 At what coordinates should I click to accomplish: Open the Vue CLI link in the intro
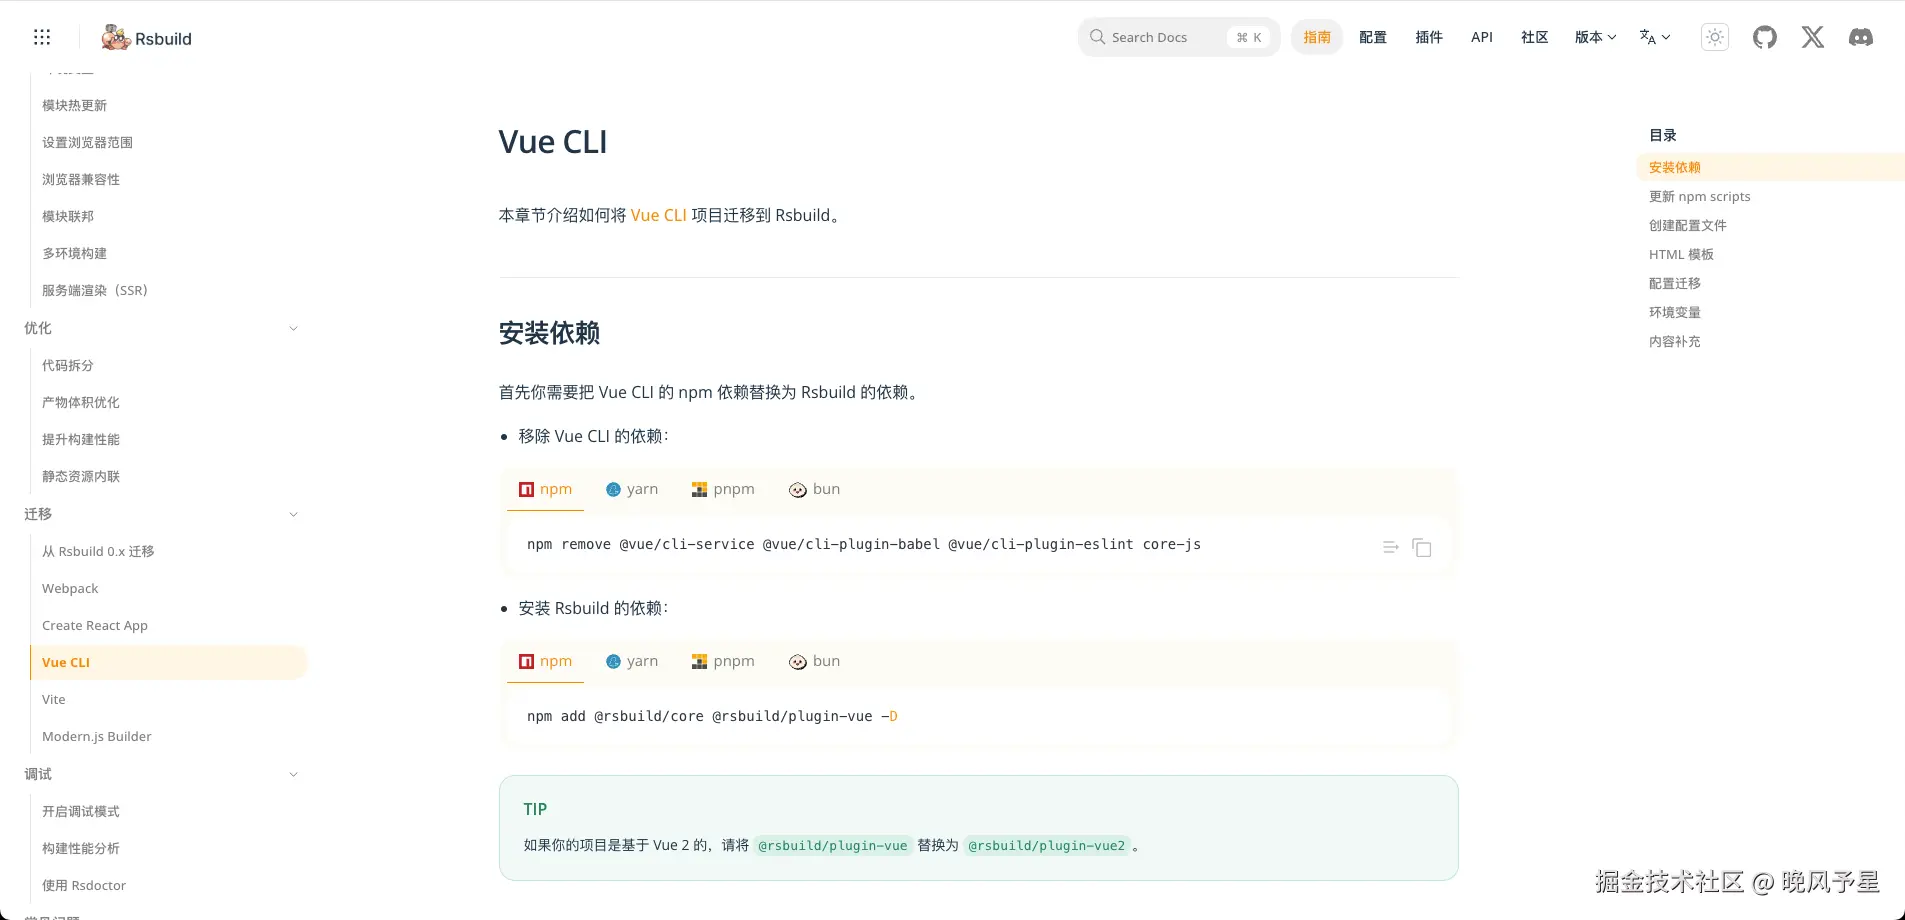658,215
